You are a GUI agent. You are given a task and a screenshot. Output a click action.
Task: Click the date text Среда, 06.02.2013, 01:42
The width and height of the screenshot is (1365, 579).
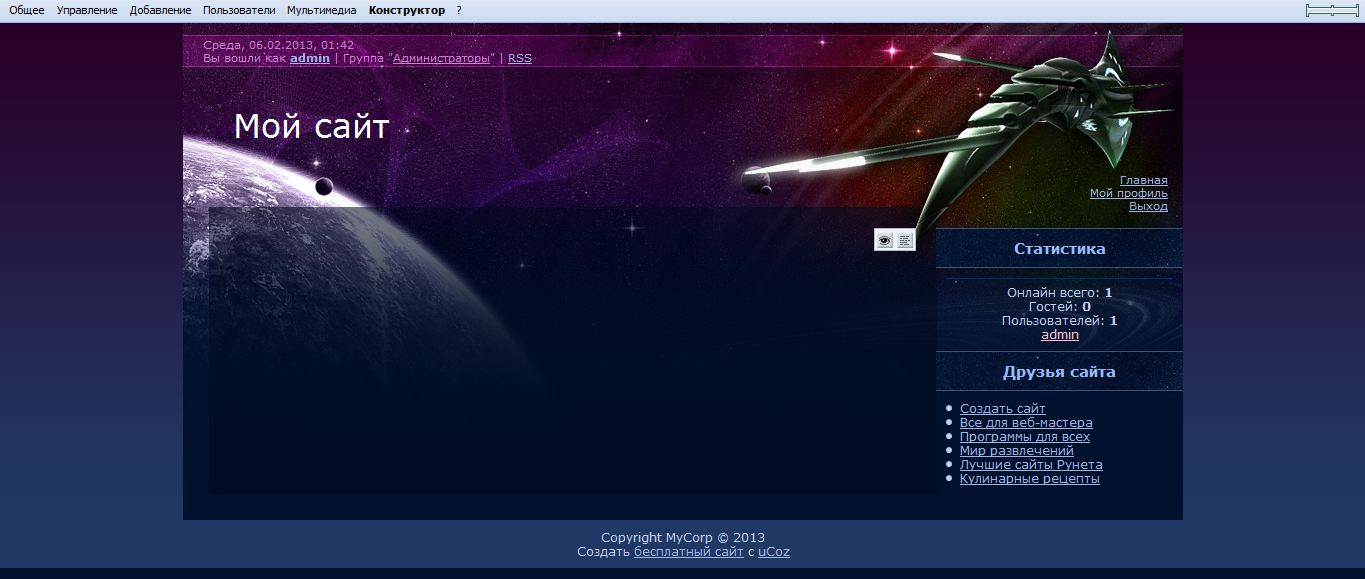278,45
